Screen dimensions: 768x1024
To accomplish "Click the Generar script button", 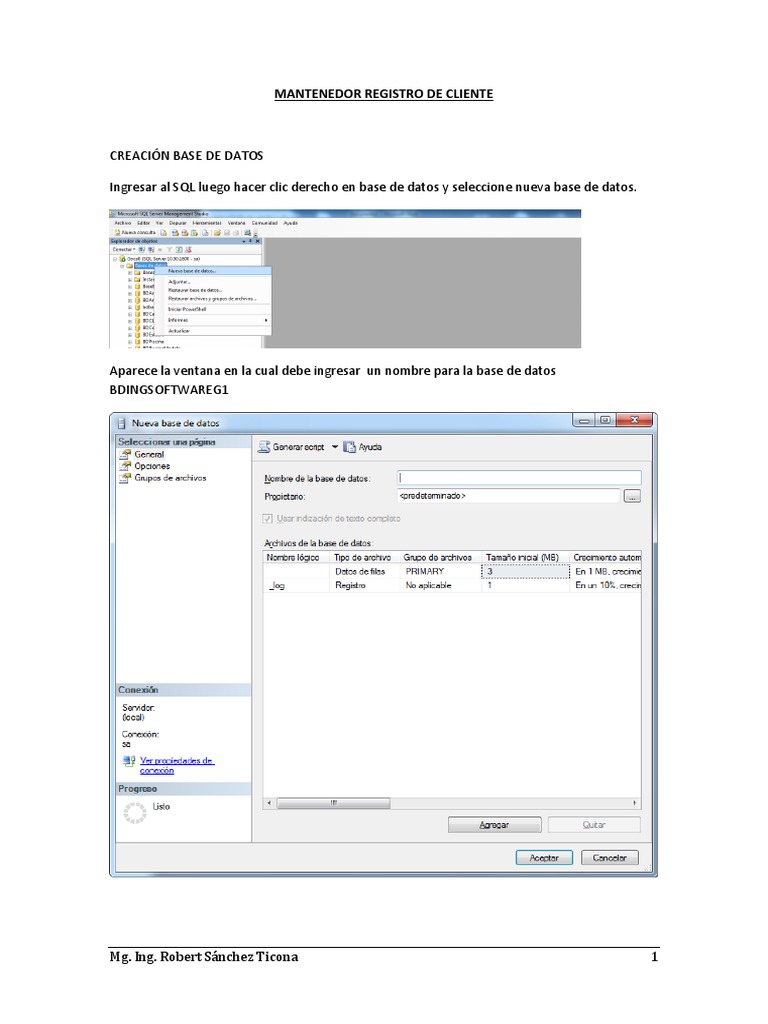I will [x=291, y=447].
